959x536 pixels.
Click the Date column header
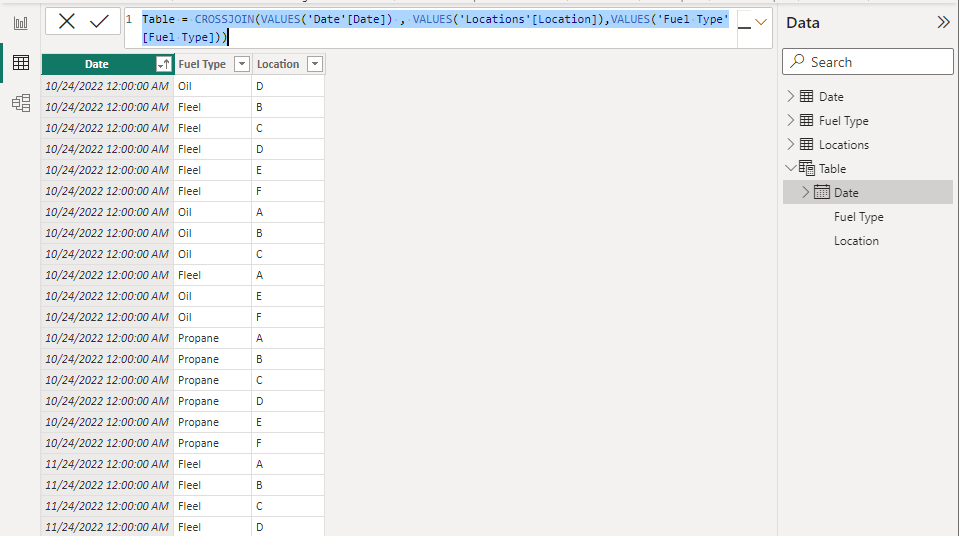point(97,64)
